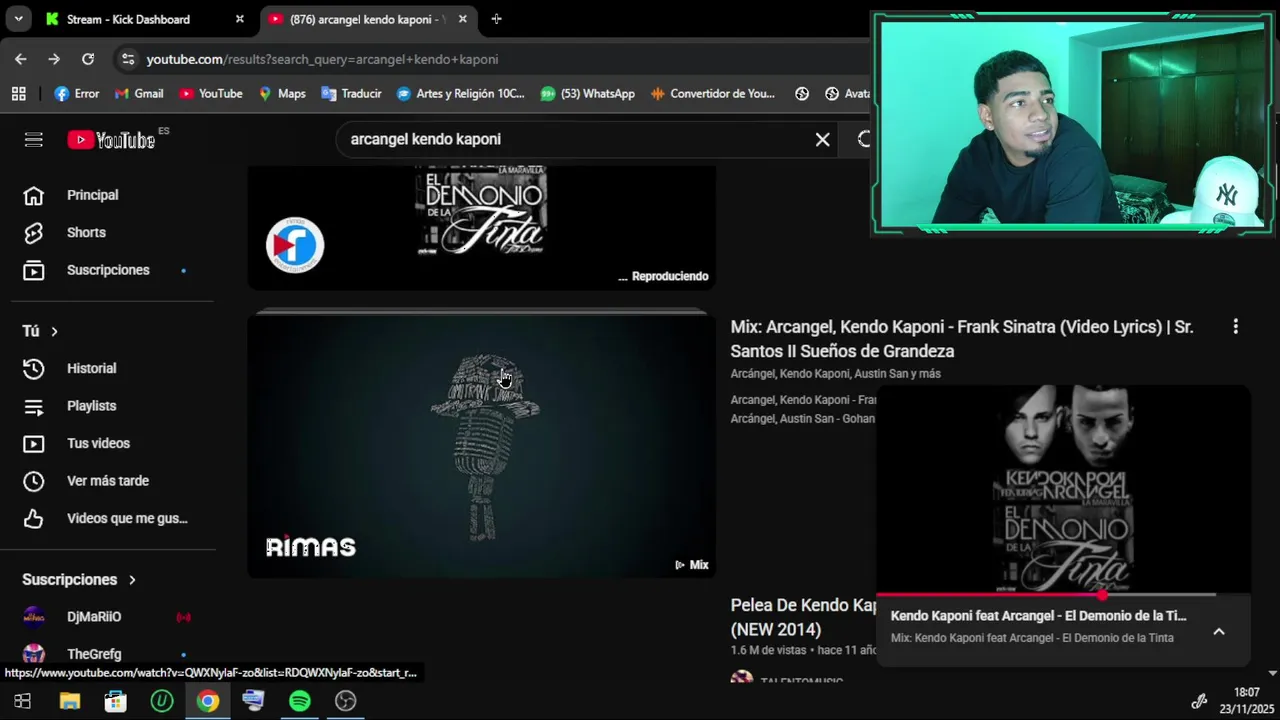The width and height of the screenshot is (1280, 720).
Task: Open the Maps bookmark
Action: (x=282, y=93)
